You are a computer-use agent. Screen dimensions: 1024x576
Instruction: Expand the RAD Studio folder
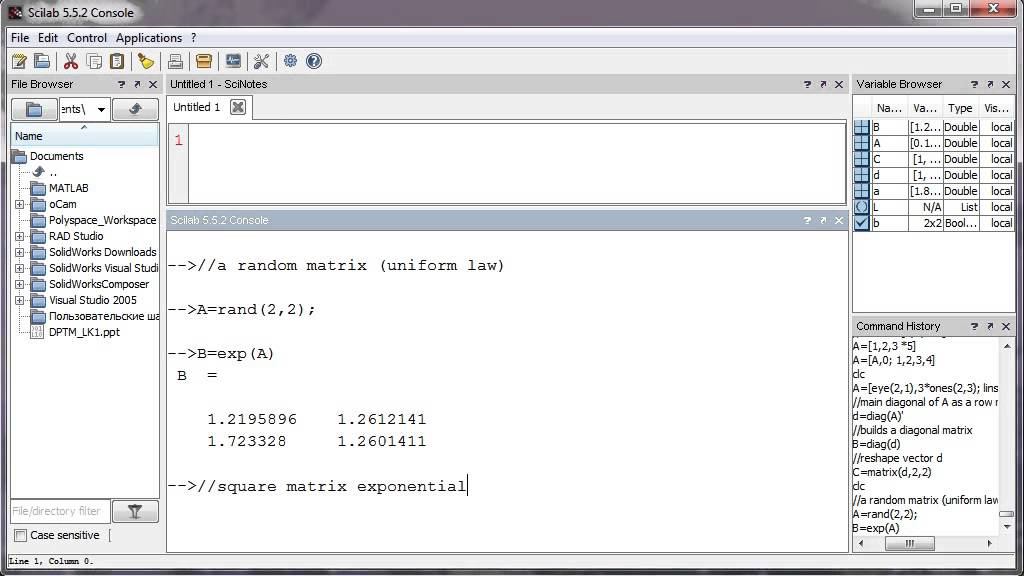coord(20,236)
